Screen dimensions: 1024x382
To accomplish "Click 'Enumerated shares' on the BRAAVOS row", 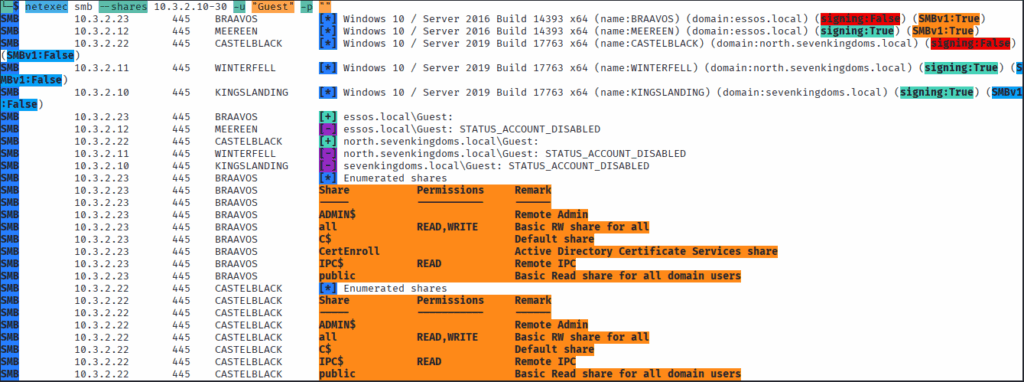I will tap(395, 178).
